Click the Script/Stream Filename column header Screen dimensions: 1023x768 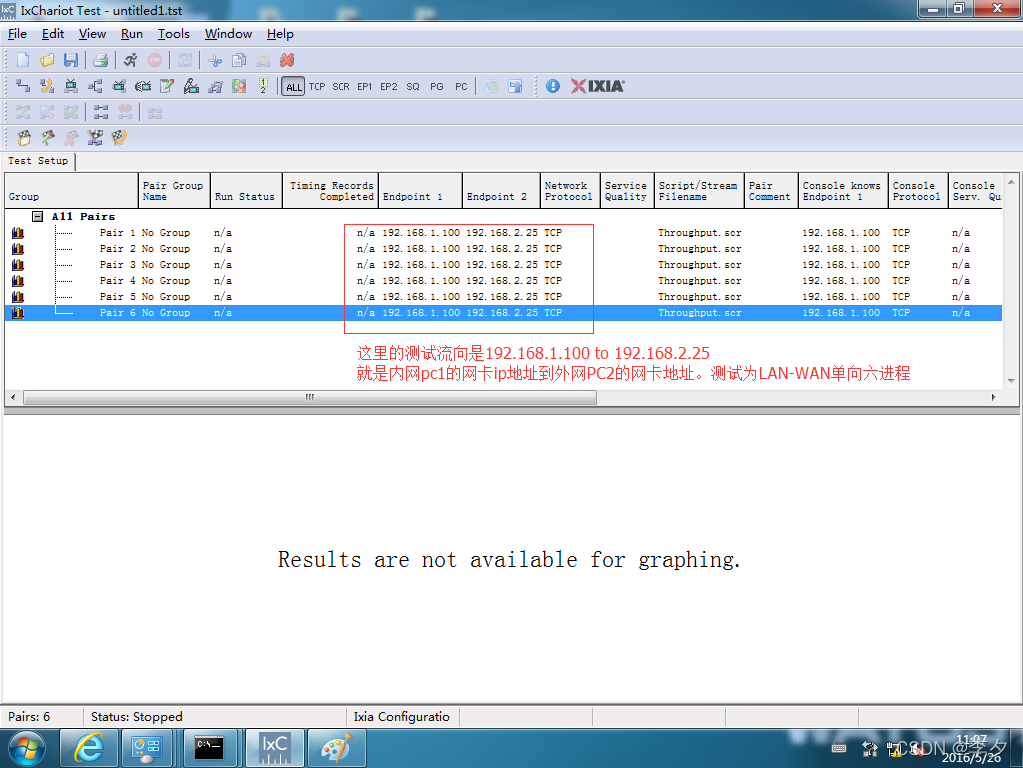point(699,191)
